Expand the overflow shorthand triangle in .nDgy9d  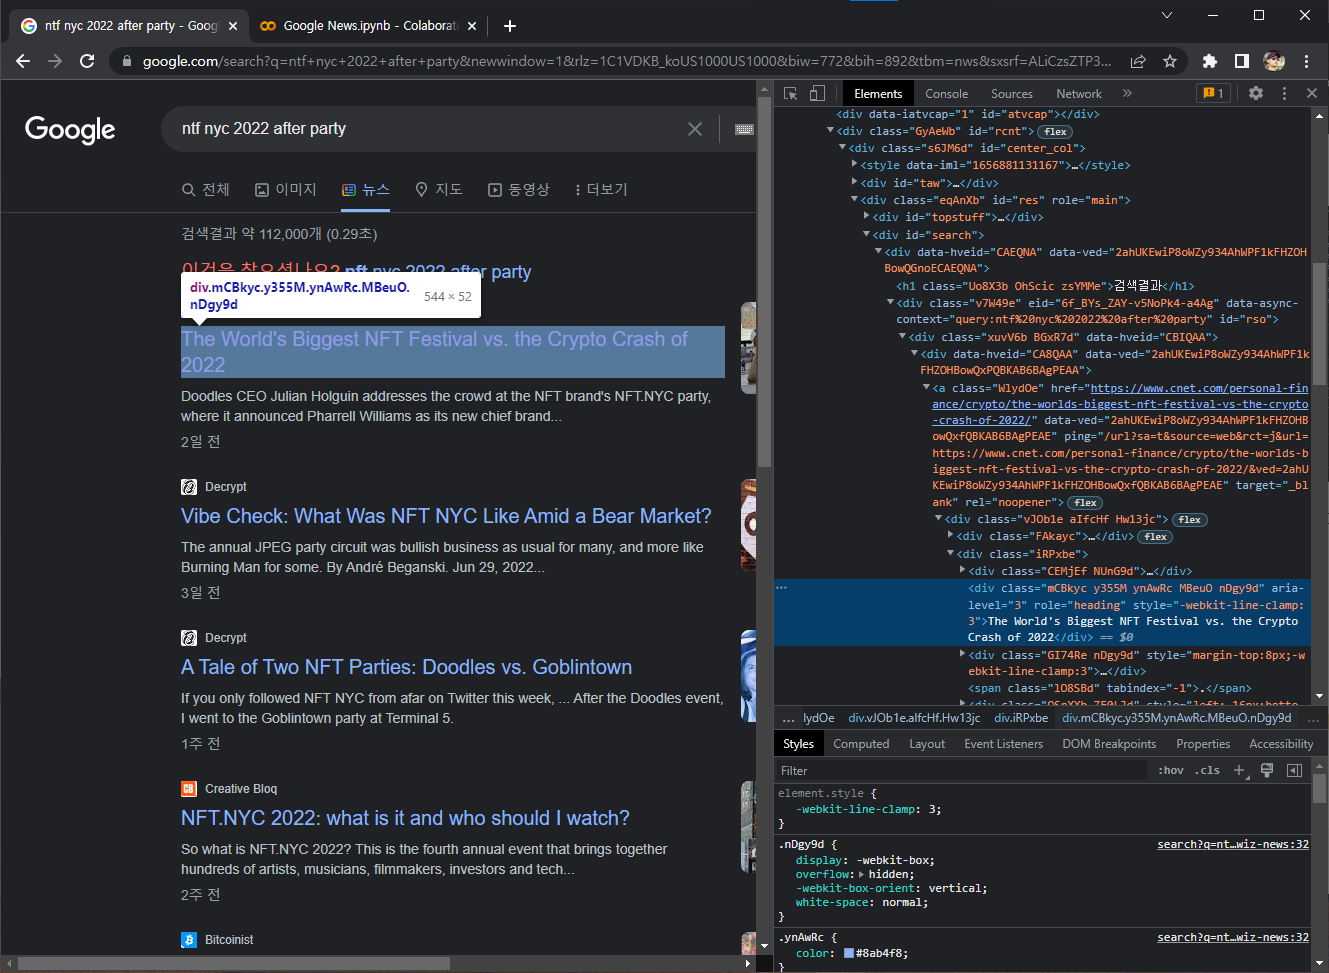click(862, 874)
